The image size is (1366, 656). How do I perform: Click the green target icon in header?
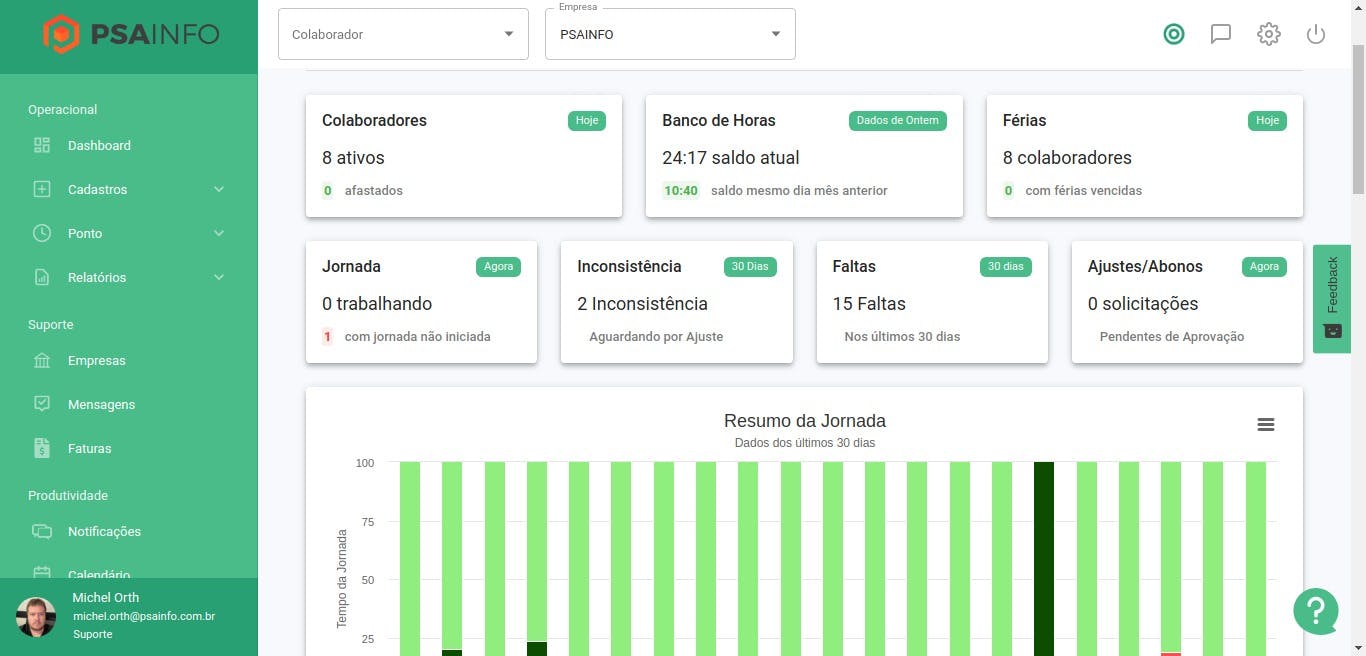pyautogui.click(x=1174, y=34)
